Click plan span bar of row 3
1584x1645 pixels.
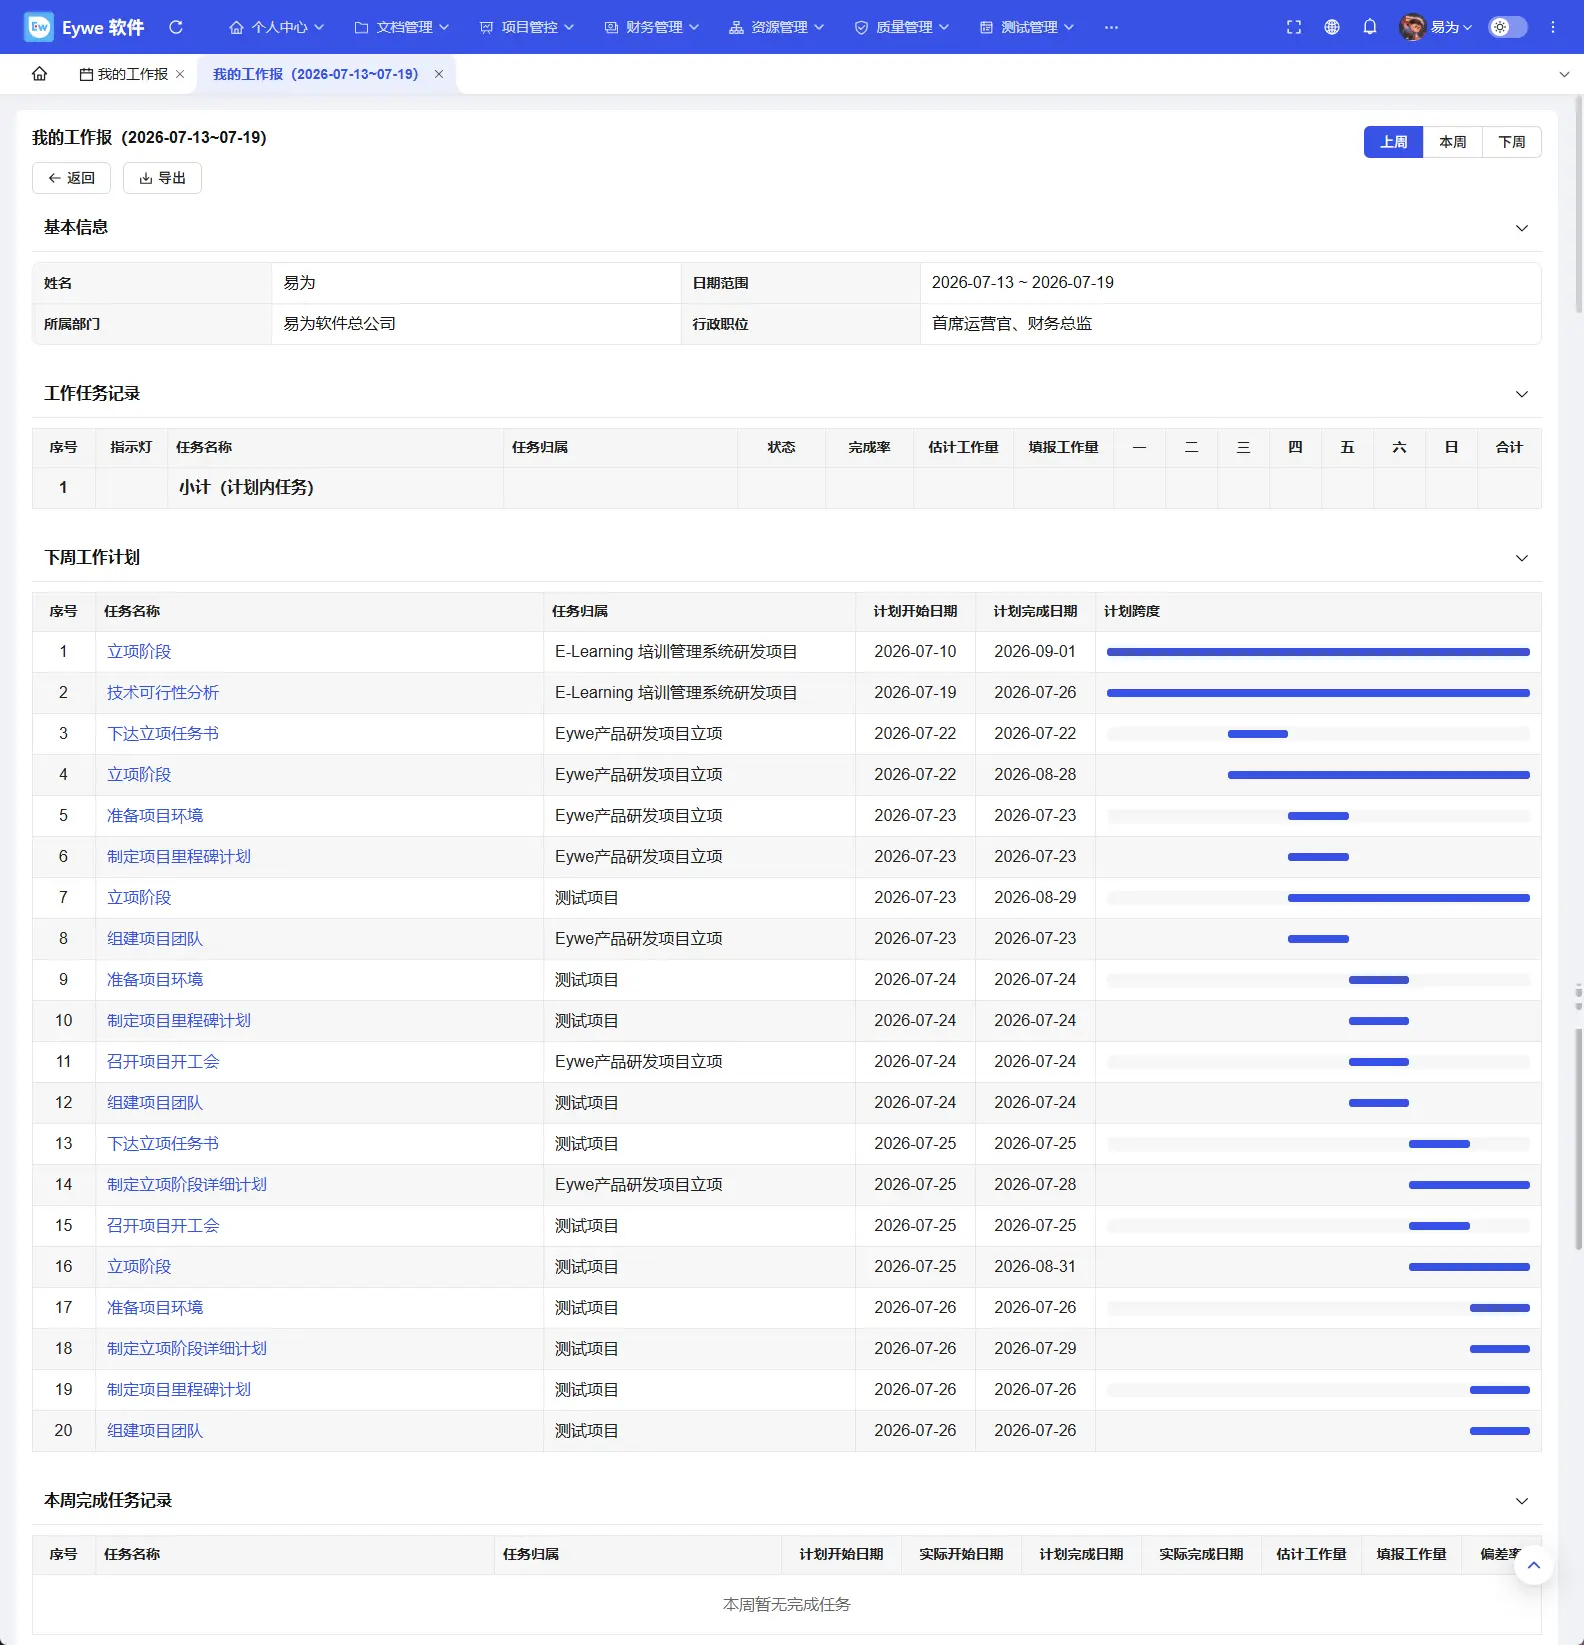(1258, 734)
